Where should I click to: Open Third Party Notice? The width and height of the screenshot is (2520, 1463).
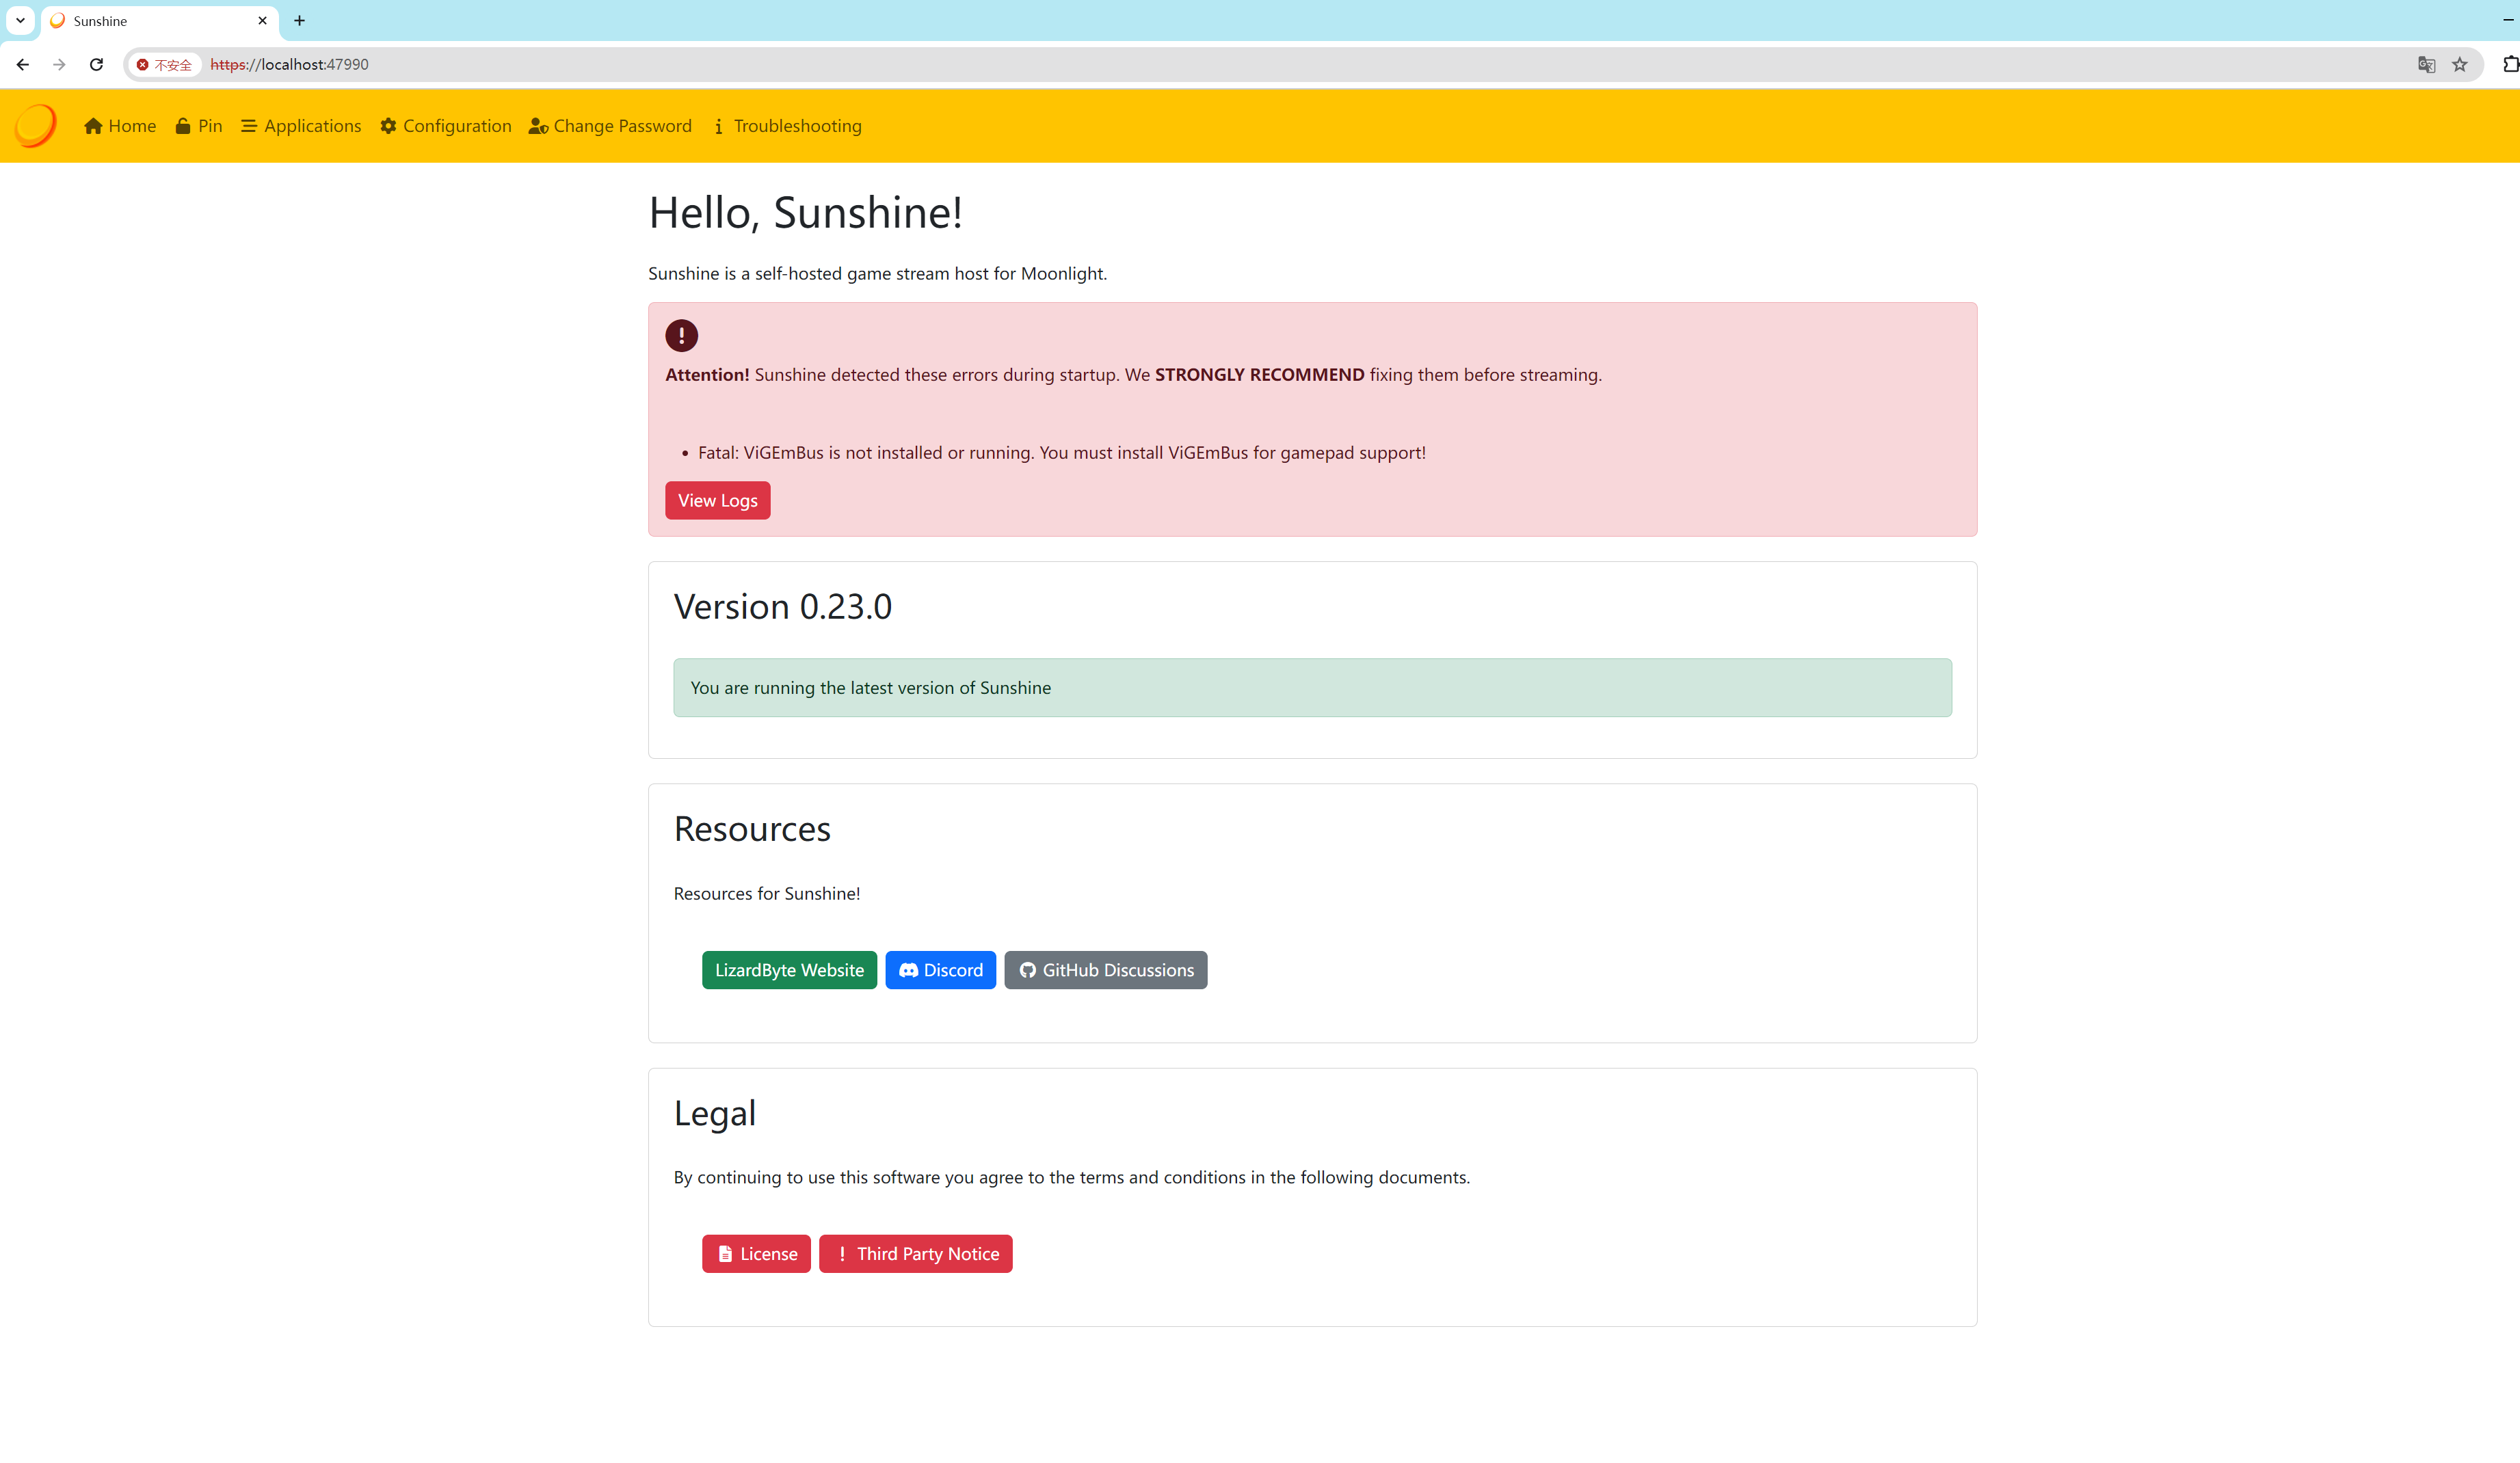pos(916,1254)
